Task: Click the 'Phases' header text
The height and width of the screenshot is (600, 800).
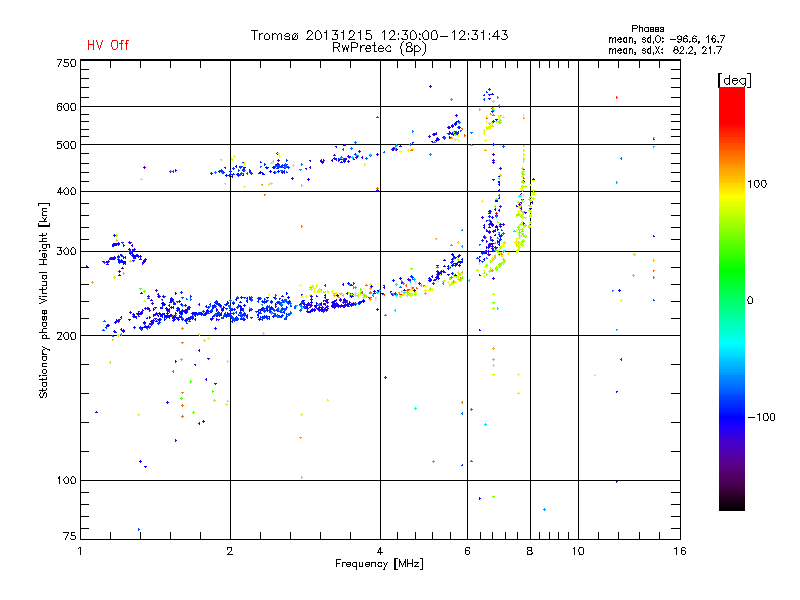Action: (647, 29)
